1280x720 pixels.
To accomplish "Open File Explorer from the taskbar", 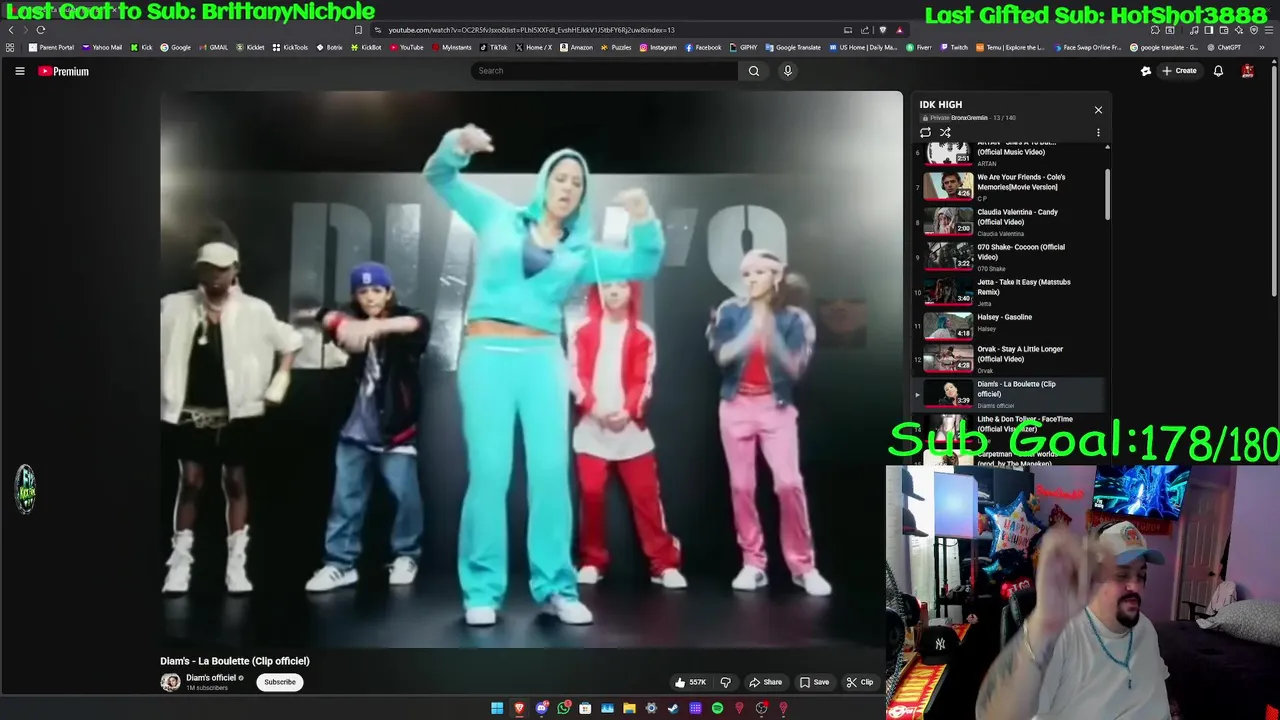I will pyautogui.click(x=629, y=708).
